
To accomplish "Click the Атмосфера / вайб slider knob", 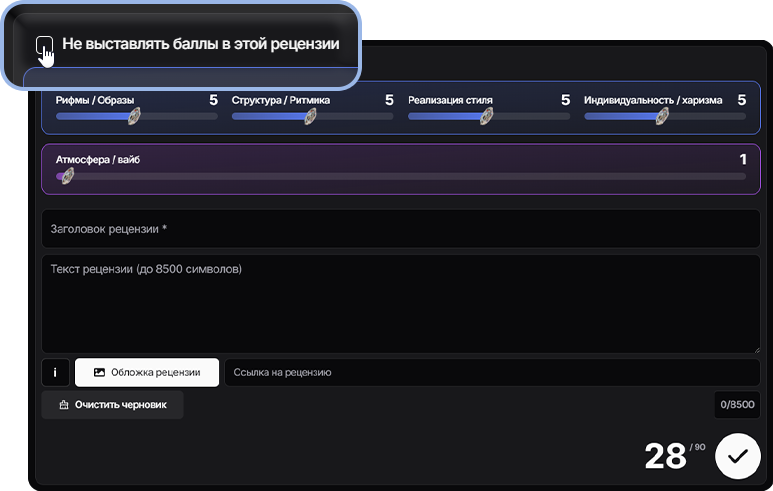I will coord(66,176).
